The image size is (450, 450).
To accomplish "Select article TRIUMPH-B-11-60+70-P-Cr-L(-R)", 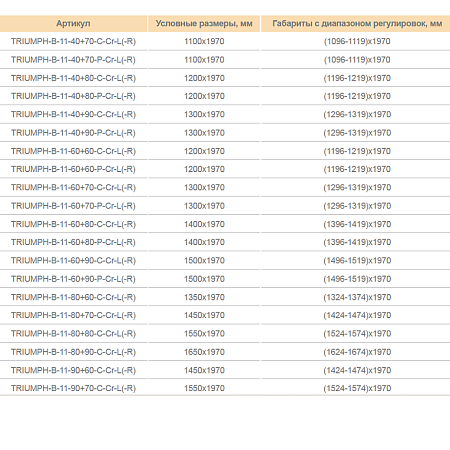I will click(x=73, y=206).
